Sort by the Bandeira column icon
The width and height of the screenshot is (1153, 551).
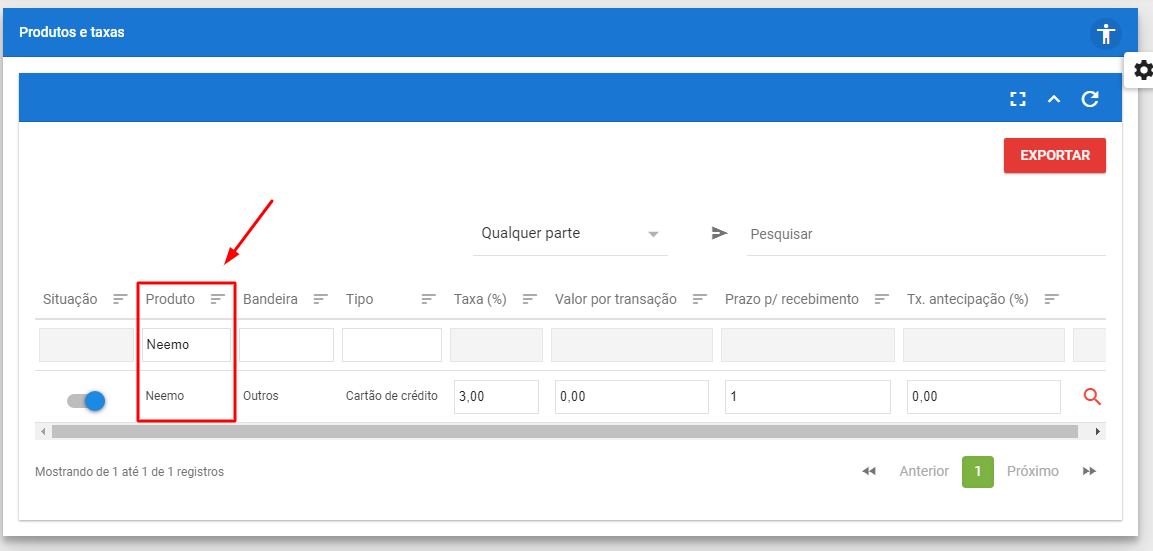320,299
